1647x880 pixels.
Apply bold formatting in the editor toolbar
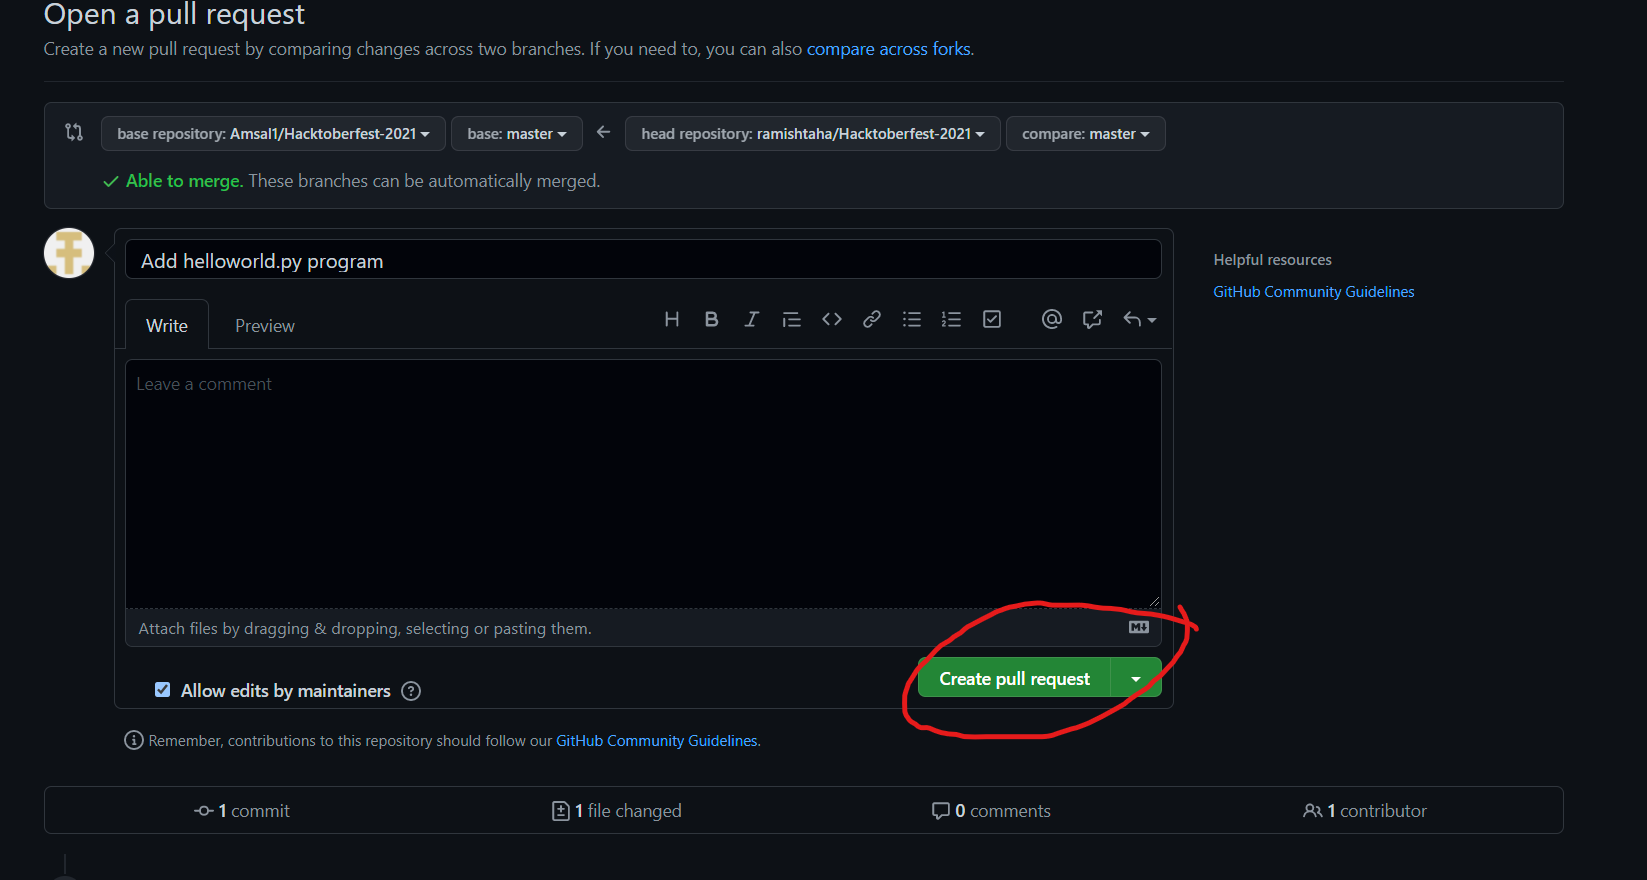click(x=711, y=319)
